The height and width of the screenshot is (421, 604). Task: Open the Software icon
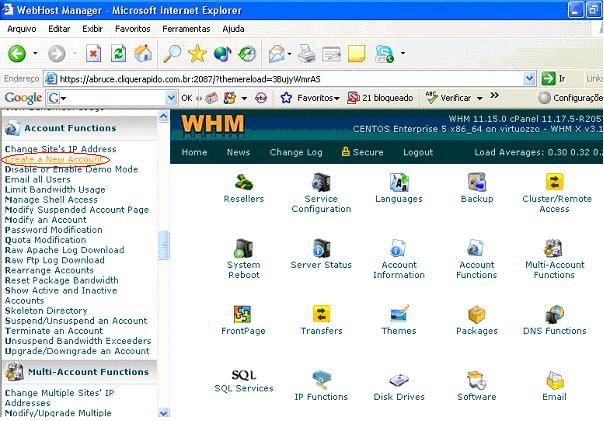(477, 381)
